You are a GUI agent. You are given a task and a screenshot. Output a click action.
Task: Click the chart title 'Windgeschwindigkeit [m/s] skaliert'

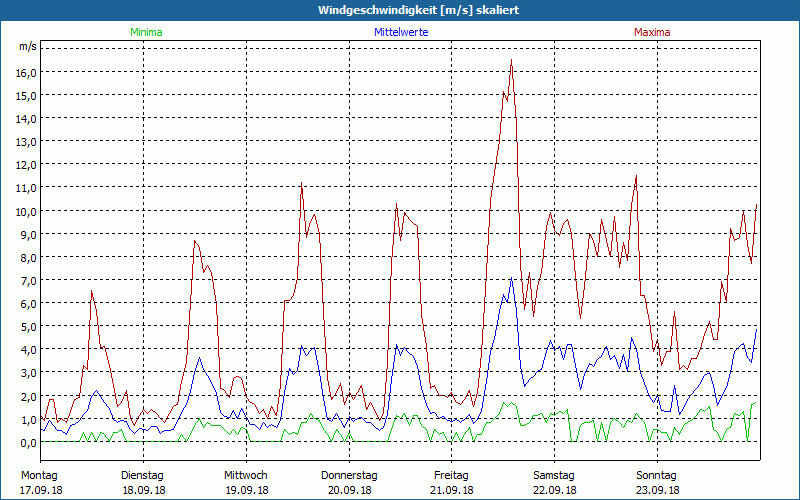pyautogui.click(x=418, y=10)
